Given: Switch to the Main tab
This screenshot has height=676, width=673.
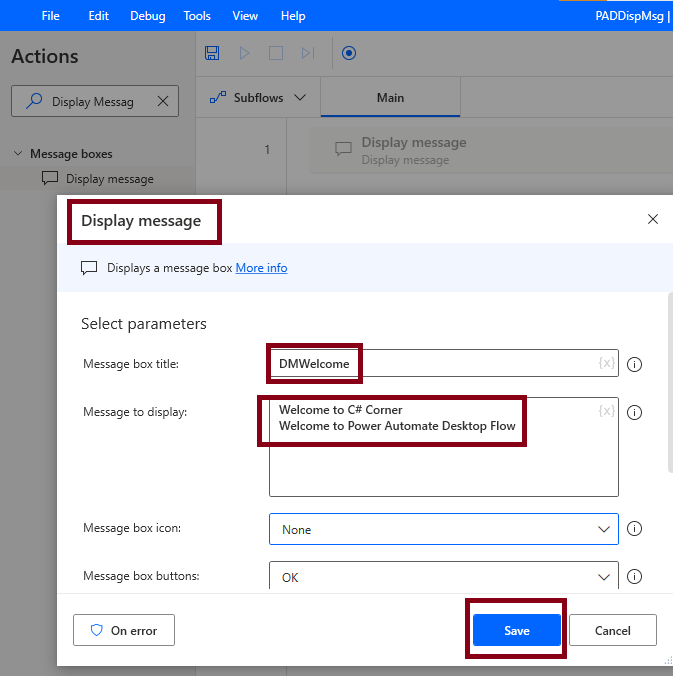Looking at the screenshot, I should pos(390,98).
